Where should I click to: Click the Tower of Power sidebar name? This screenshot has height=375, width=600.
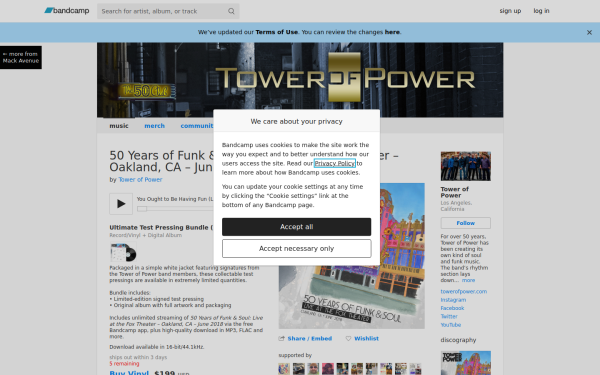click(x=454, y=192)
